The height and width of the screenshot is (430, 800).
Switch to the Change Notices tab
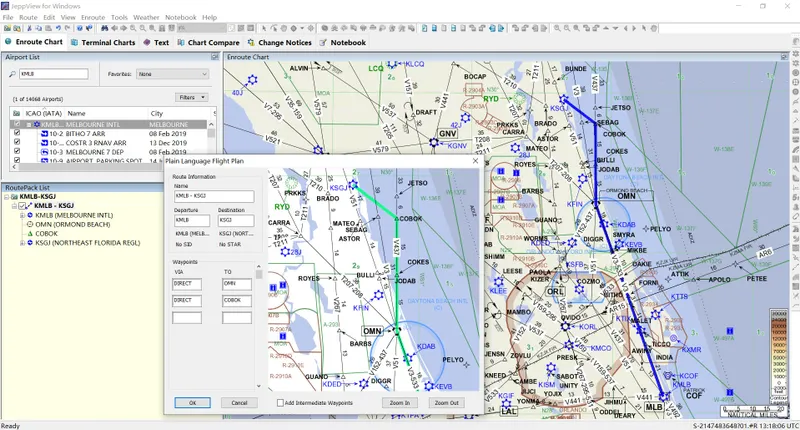tap(280, 42)
